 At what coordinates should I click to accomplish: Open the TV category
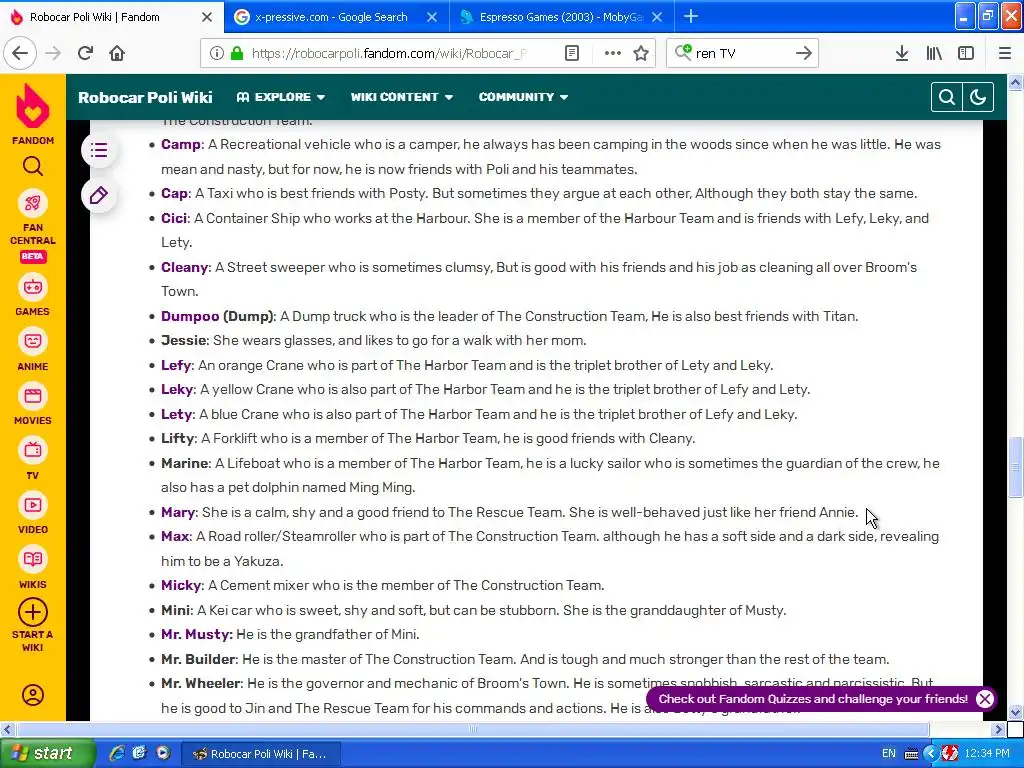(33, 460)
